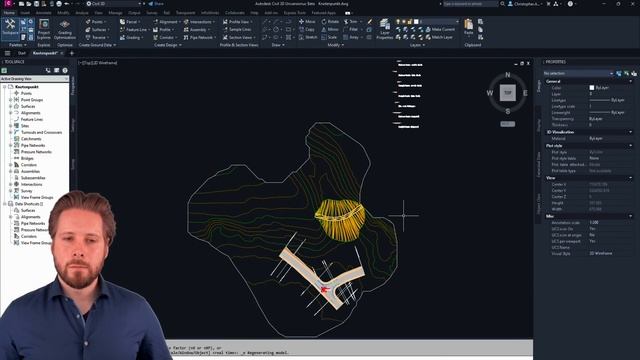The image size is (640, 360).
Task: Click the Help question mark icon
Action: [x=570, y=4]
